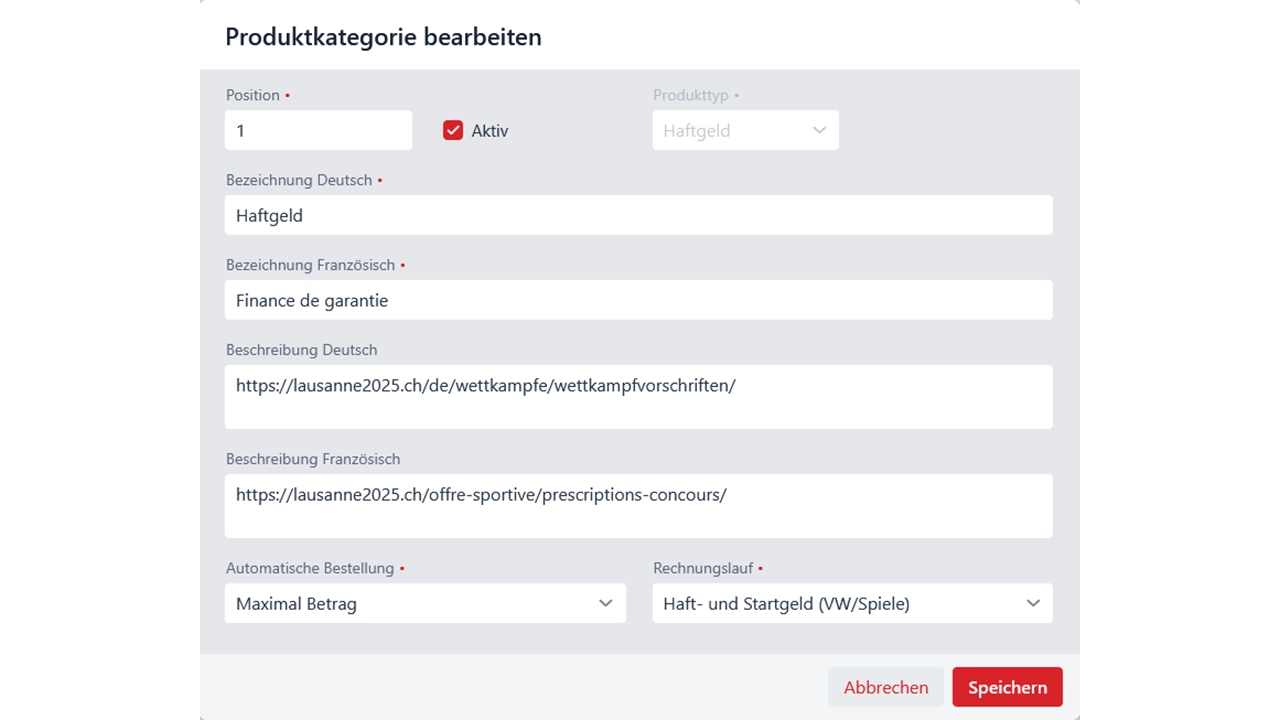Viewport: 1280px width, 720px height.
Task: Click the Position field label
Action: 253,95
